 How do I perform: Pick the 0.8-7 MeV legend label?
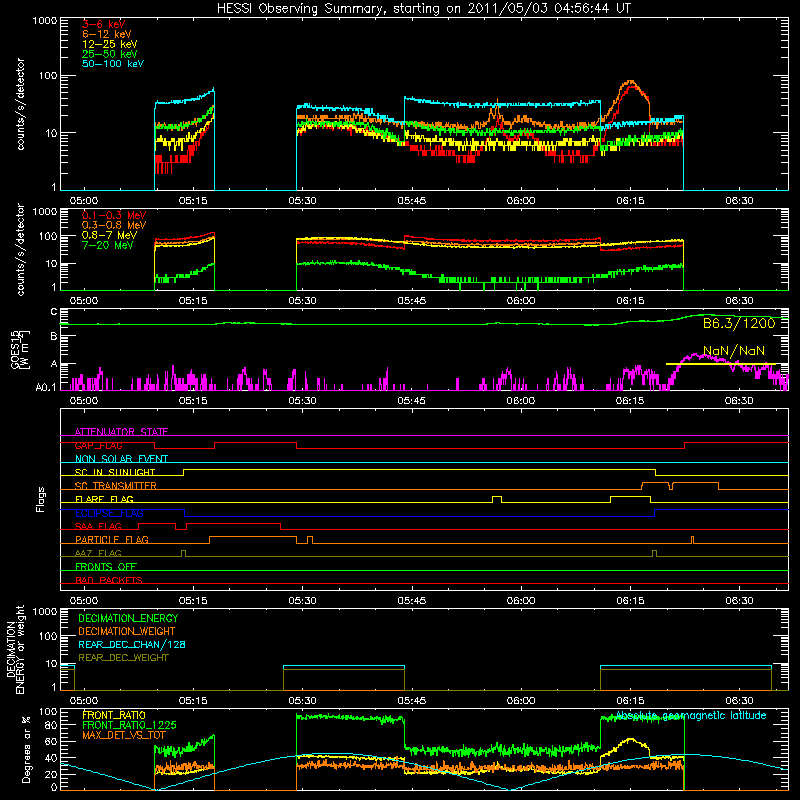[x=109, y=236]
